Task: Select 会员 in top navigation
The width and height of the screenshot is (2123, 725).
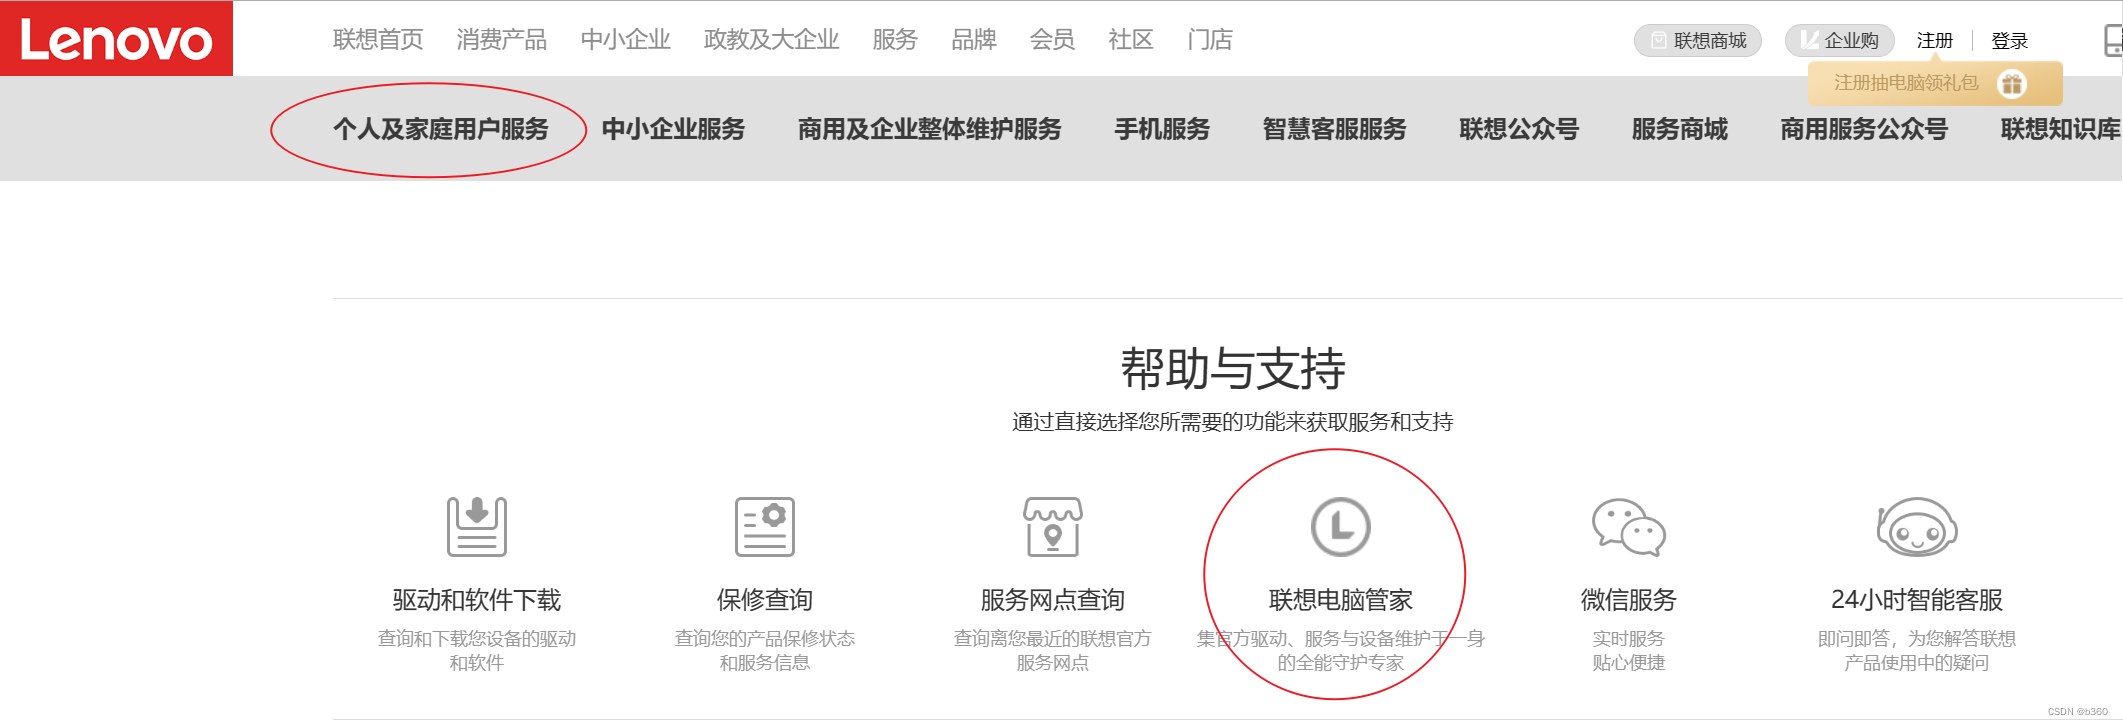Action: 1053,39
